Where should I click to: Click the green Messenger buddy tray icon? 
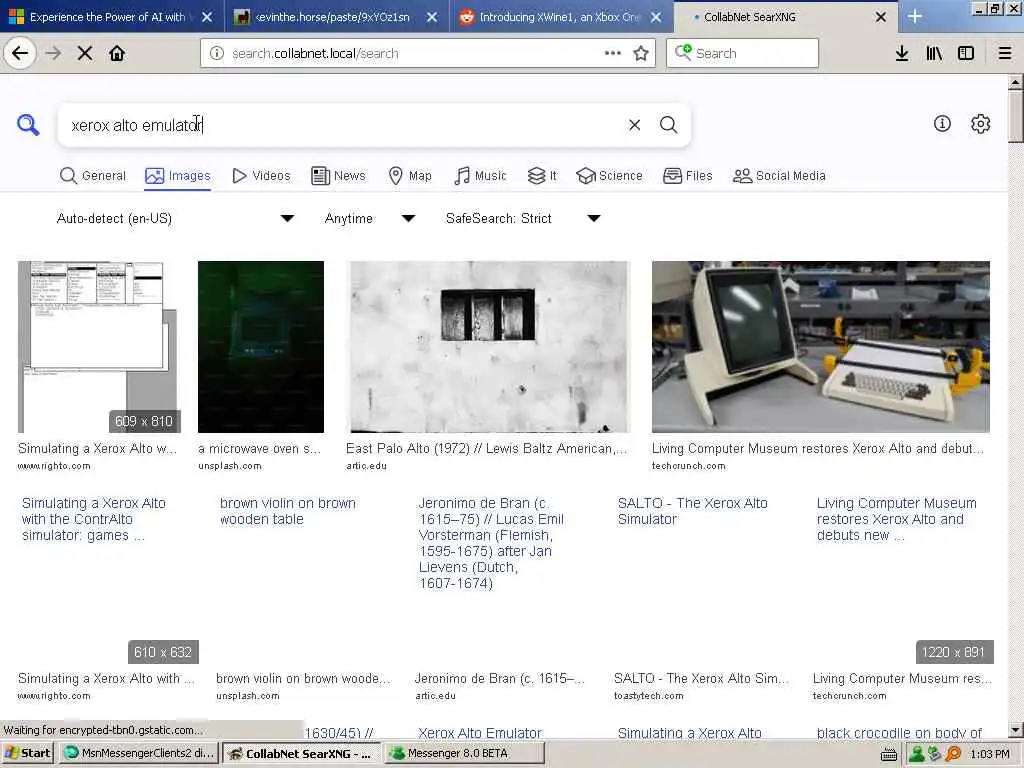coord(917,754)
